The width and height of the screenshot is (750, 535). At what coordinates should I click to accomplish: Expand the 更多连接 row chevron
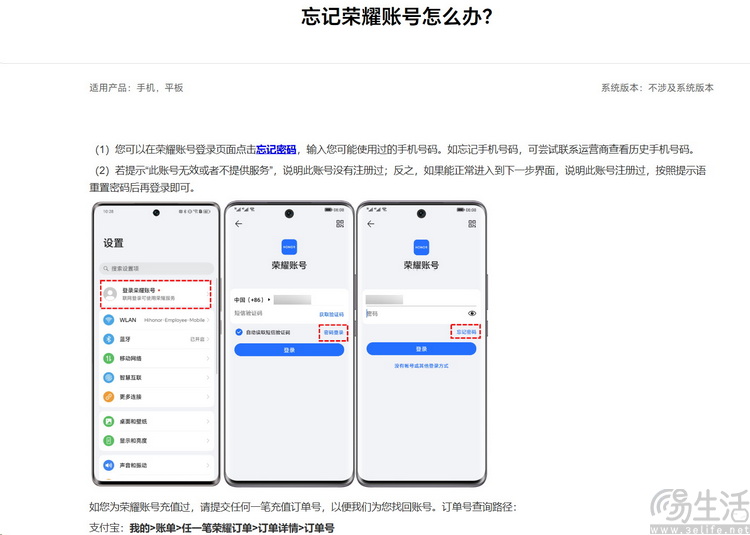(208, 396)
